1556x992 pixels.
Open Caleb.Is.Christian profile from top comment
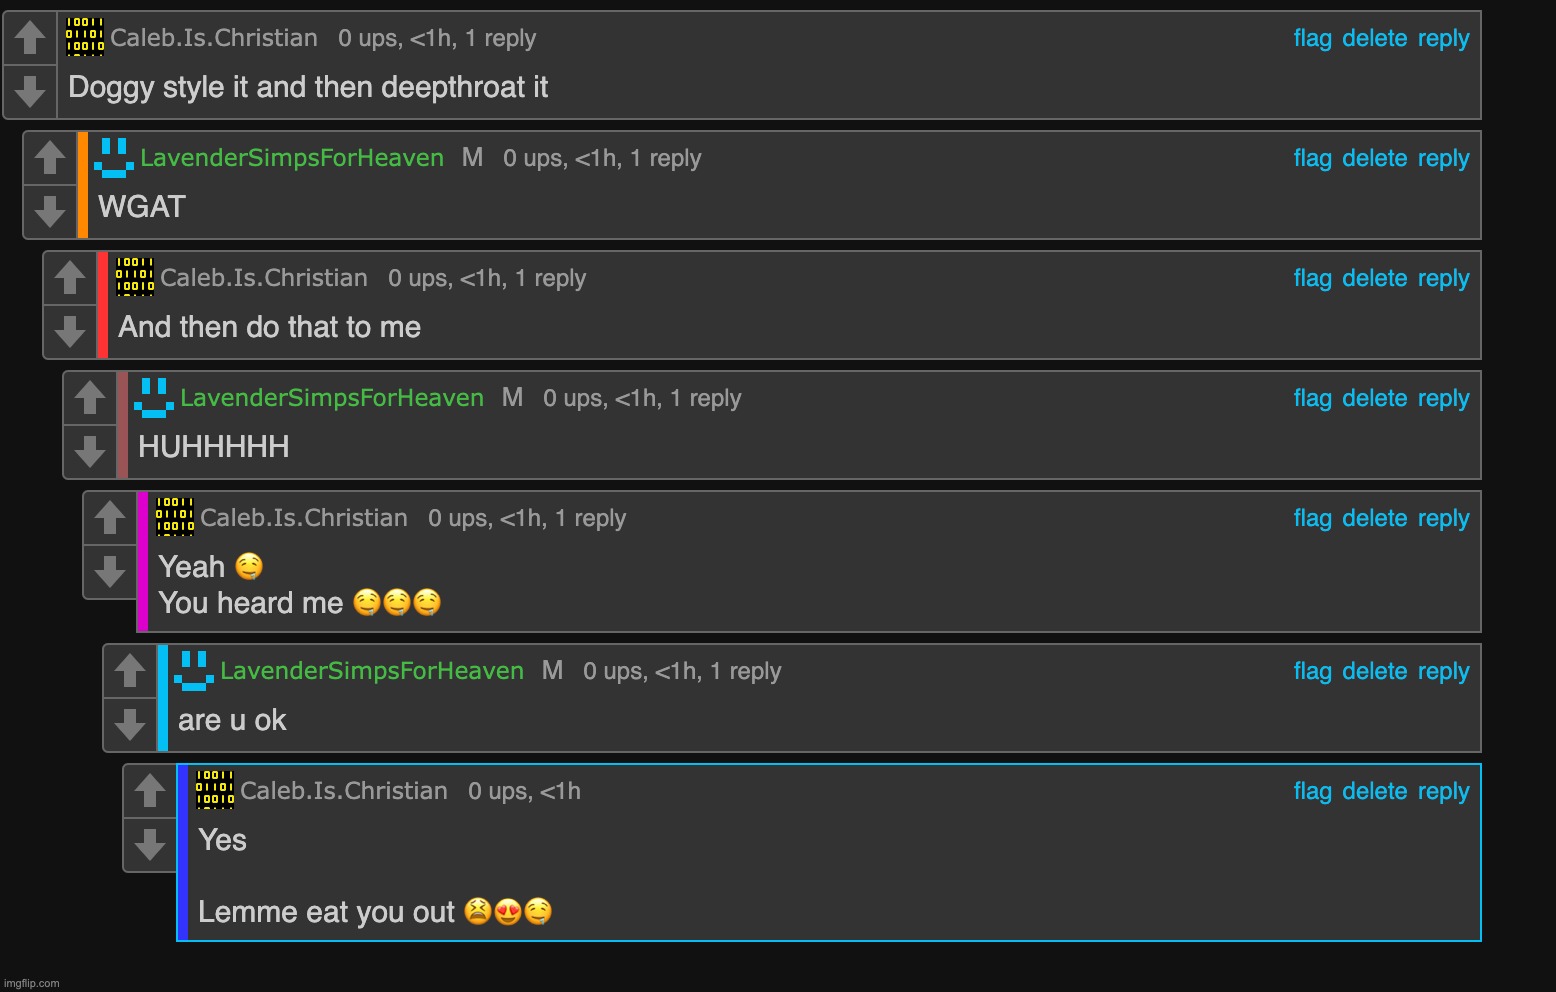[214, 38]
